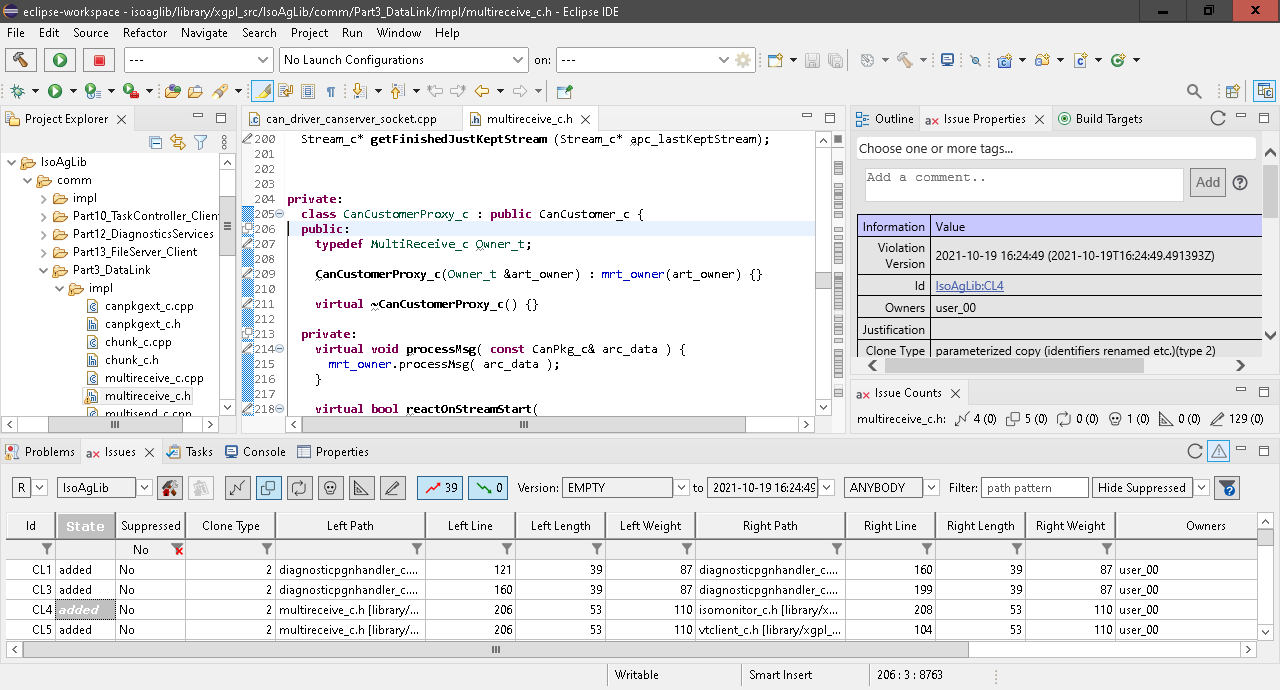Select chunk_c.cpp in Project Explorer
Viewport: 1280px width, 690px height.
coord(138,342)
